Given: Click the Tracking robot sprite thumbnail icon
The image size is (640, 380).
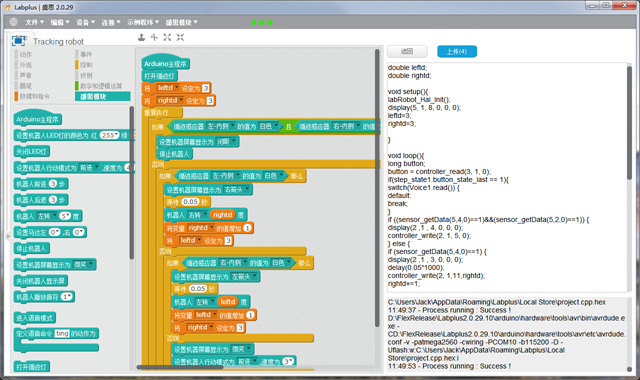Looking at the screenshot, I should pyautogui.click(x=19, y=40).
